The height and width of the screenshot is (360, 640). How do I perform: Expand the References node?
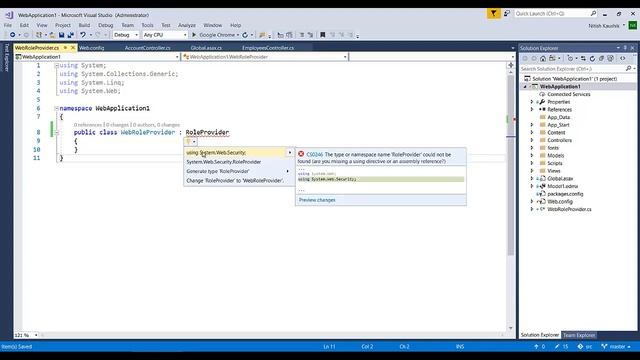[x=532, y=109]
